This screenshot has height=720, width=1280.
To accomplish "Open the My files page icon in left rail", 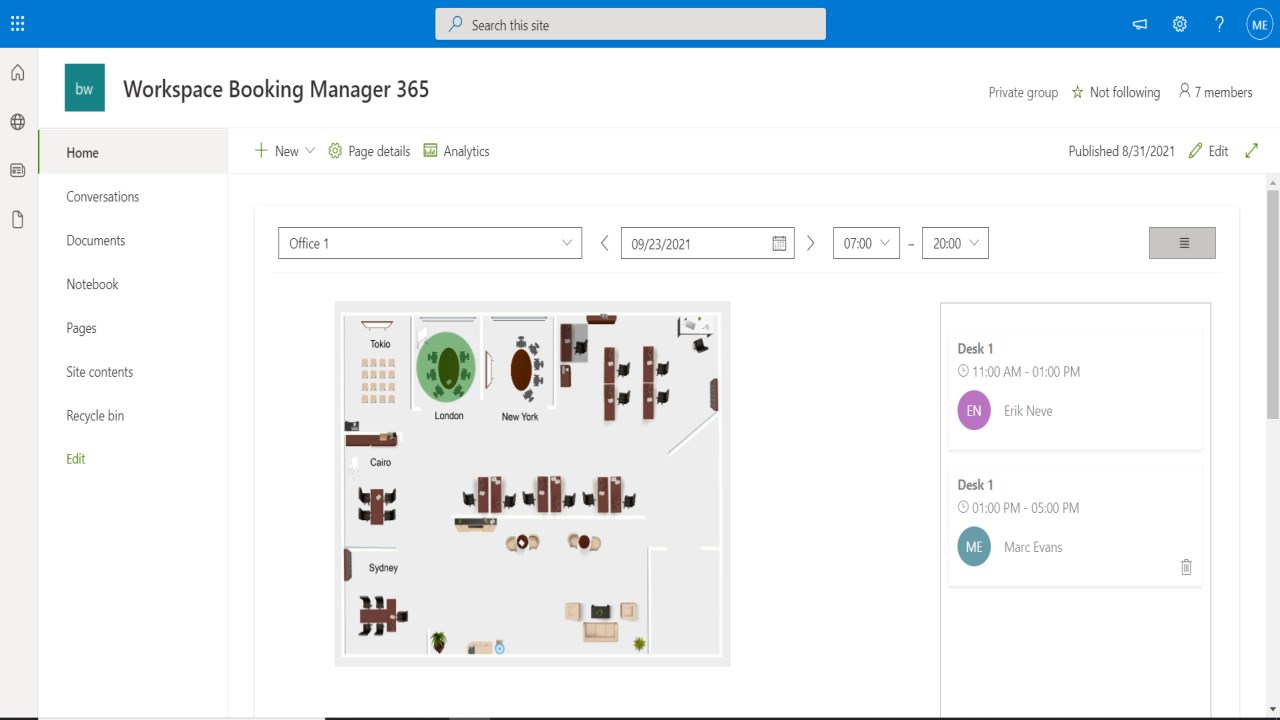I will 17,220.
